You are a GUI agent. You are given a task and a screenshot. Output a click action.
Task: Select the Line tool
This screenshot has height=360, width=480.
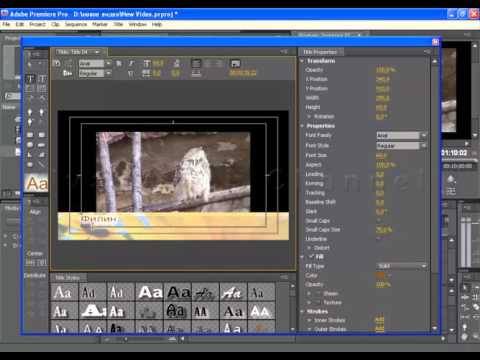coord(42,164)
